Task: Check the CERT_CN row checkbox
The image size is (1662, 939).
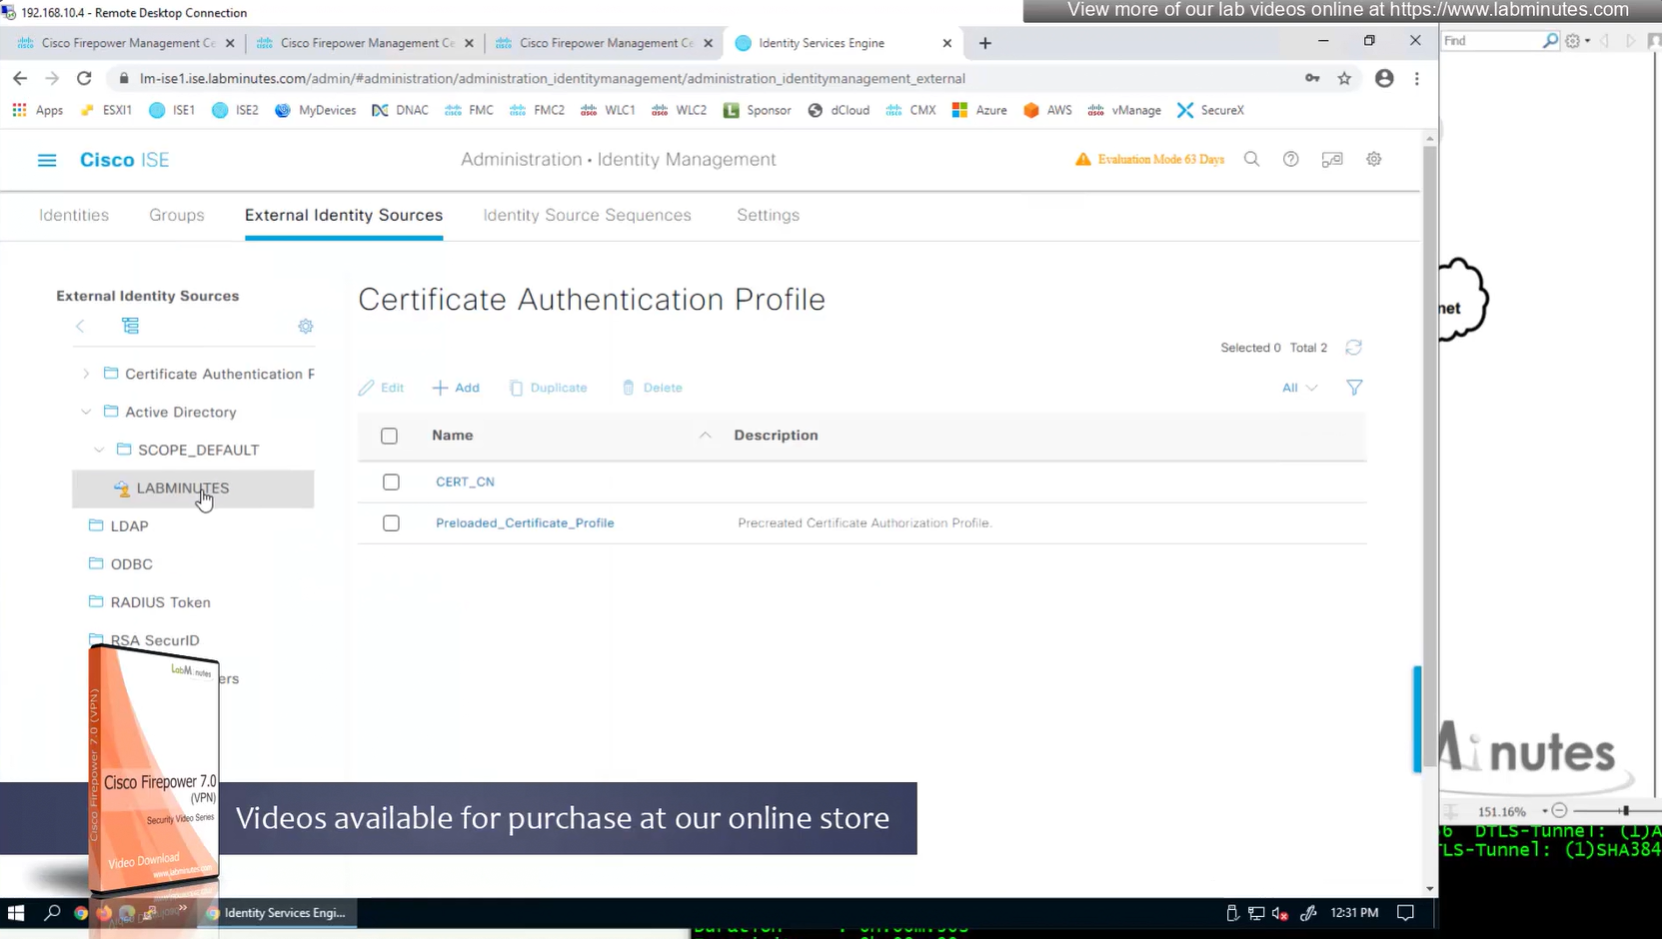Action: pos(391,482)
